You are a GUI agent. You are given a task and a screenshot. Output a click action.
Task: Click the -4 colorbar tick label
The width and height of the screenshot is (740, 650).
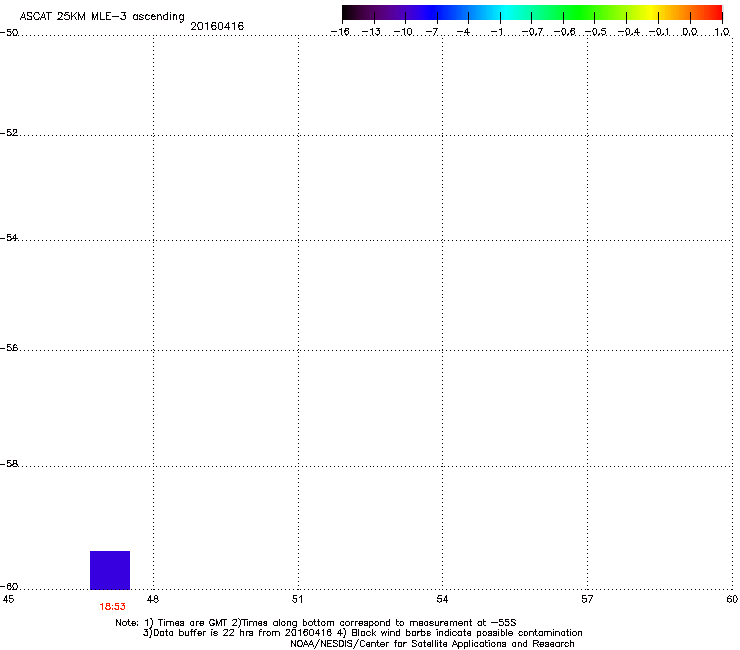[x=463, y=32]
